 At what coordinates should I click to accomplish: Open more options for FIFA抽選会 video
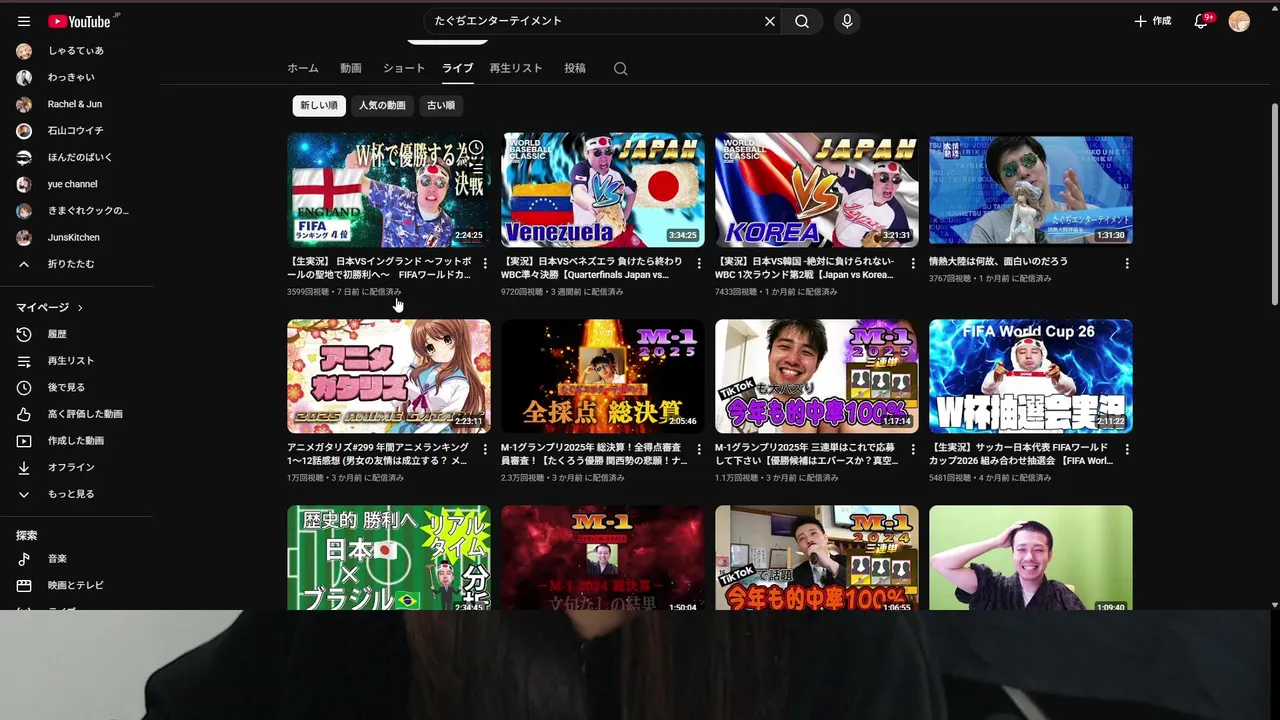click(1127, 450)
